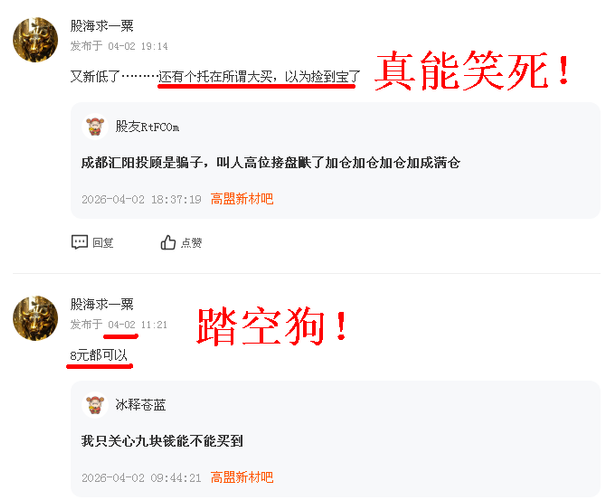Select the username 股海求一粟 above the 11:21 timestamp

click(x=102, y=304)
